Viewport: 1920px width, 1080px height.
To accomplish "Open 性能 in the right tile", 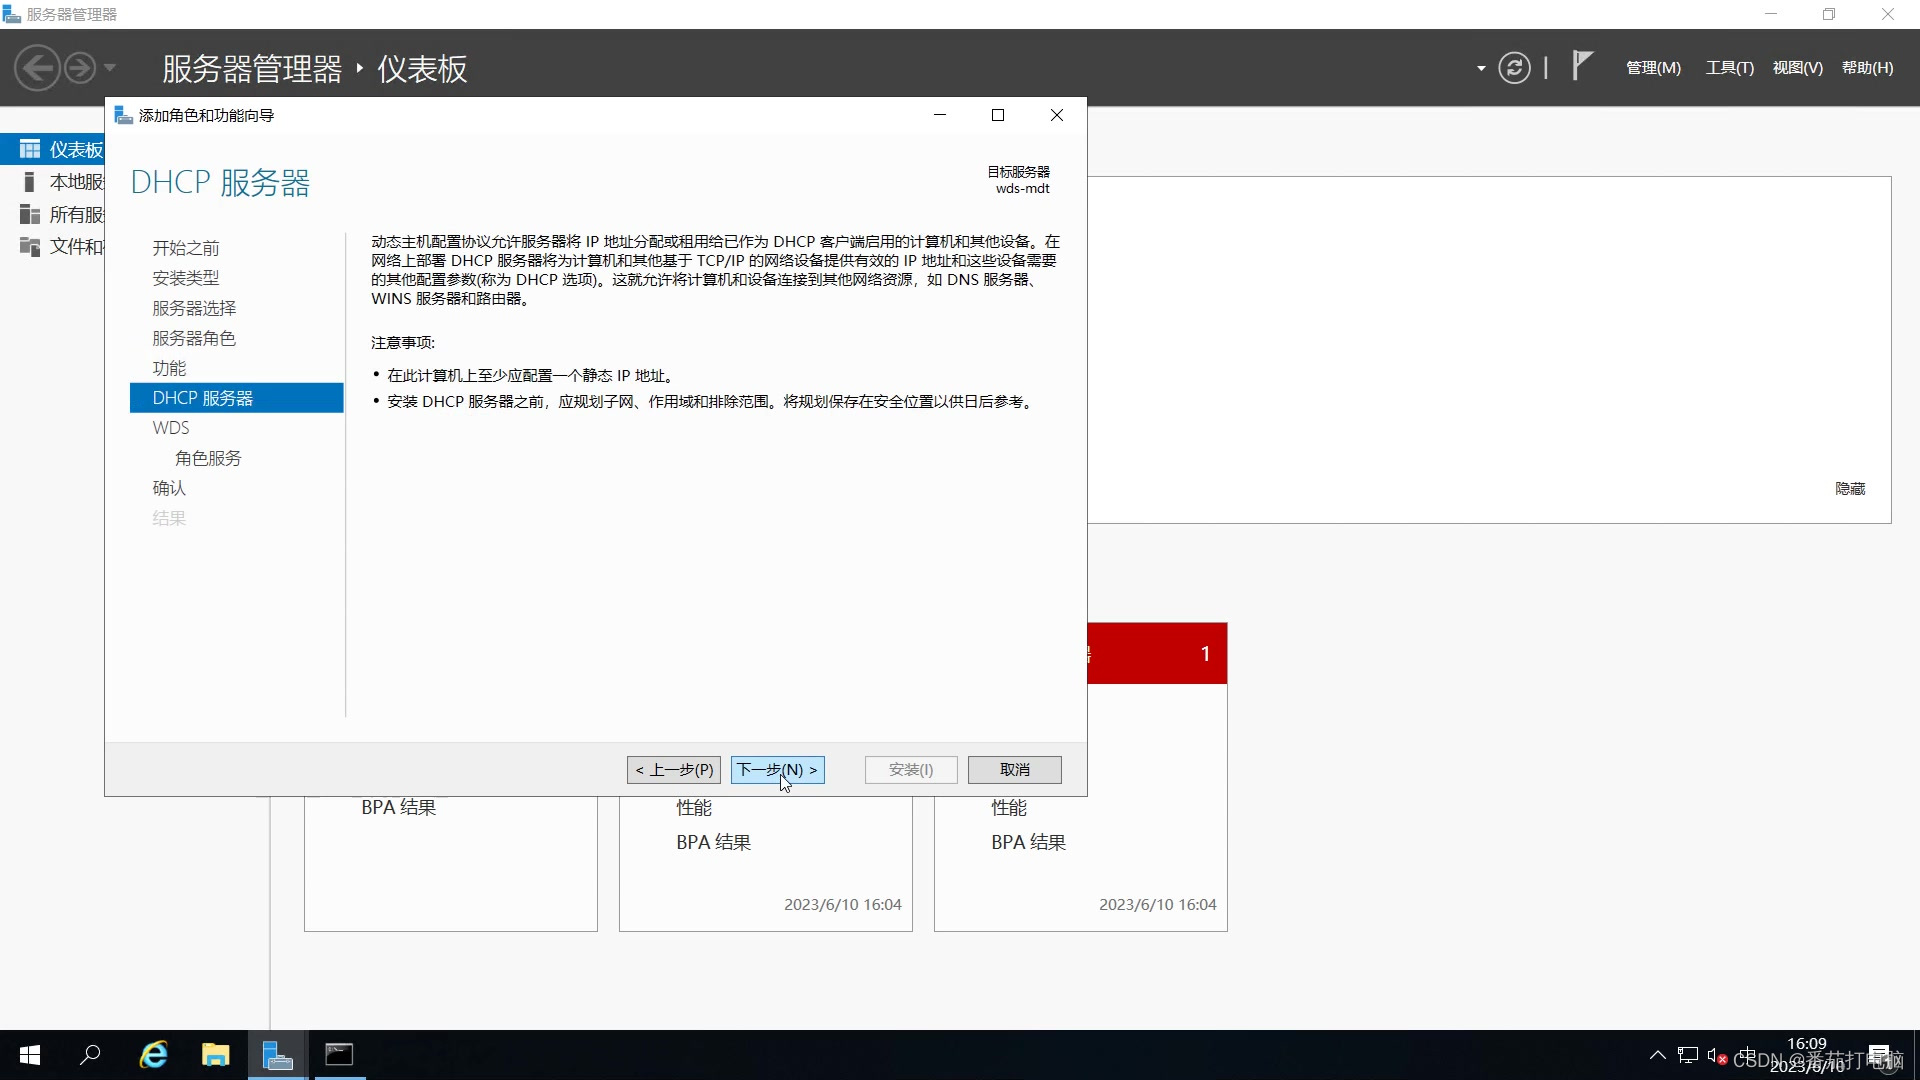I will pyautogui.click(x=1009, y=808).
